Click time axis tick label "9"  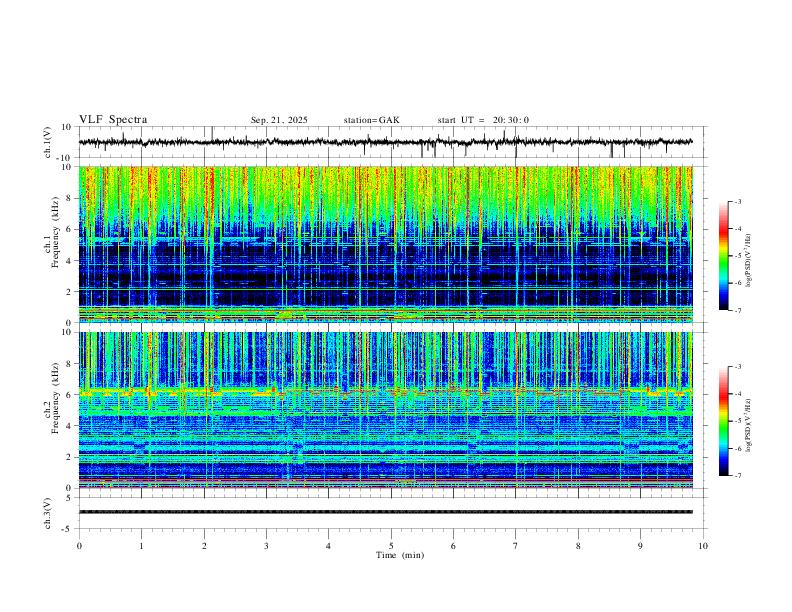tap(640, 546)
